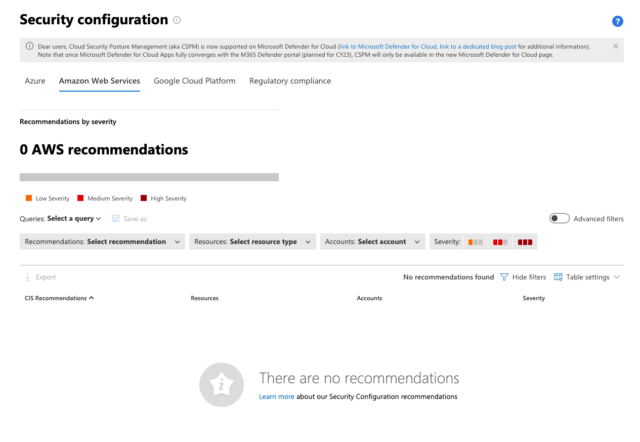This screenshot has height=442, width=640.
Task: Click the No recommendations found status text
Action: (448, 277)
